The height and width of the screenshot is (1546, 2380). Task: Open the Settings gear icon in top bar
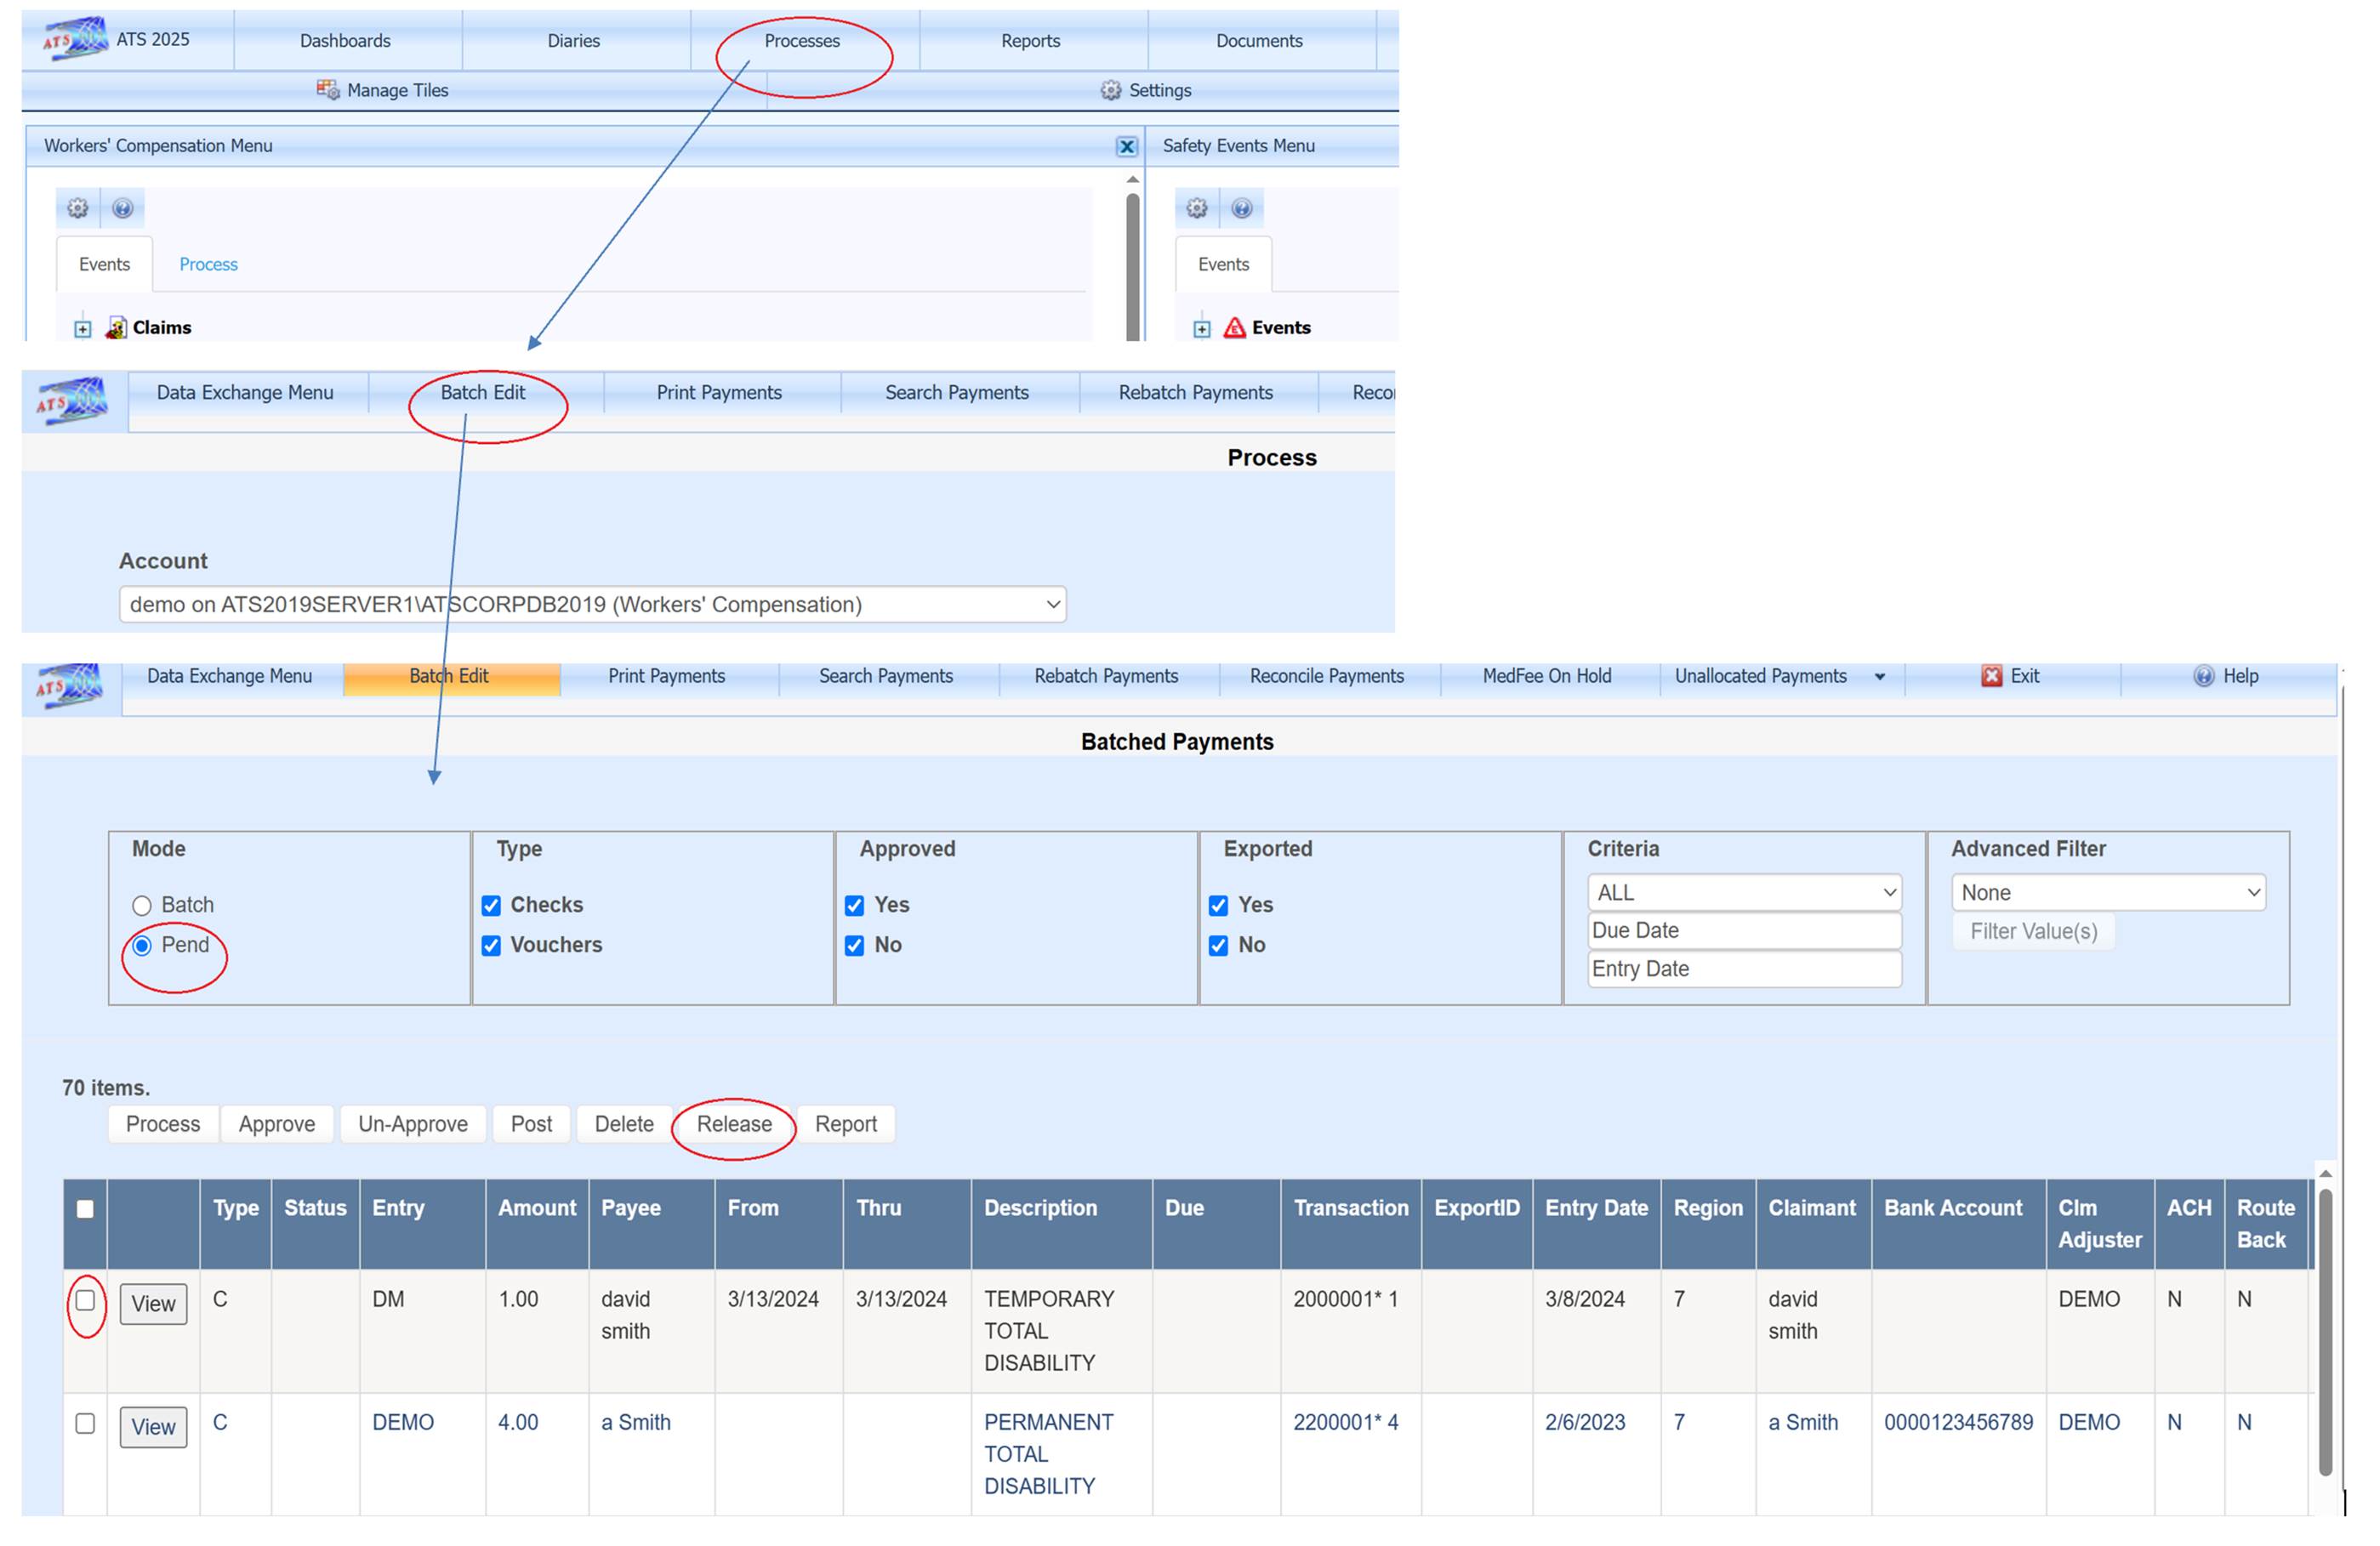click(1110, 90)
